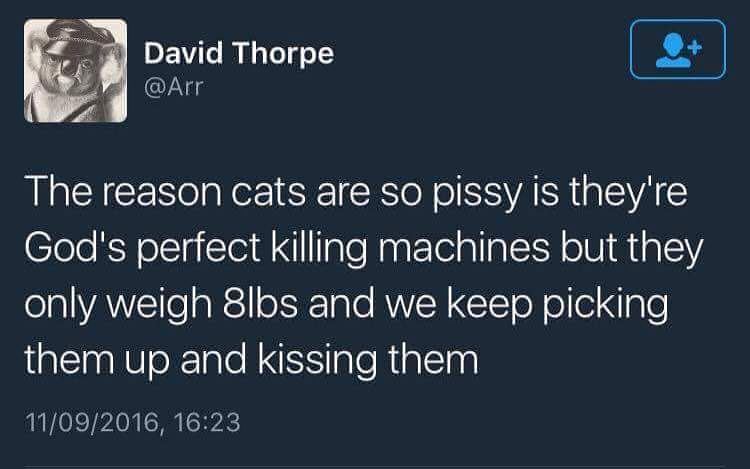750x469 pixels.
Task: Open the @Arr handle
Action: pos(174,87)
